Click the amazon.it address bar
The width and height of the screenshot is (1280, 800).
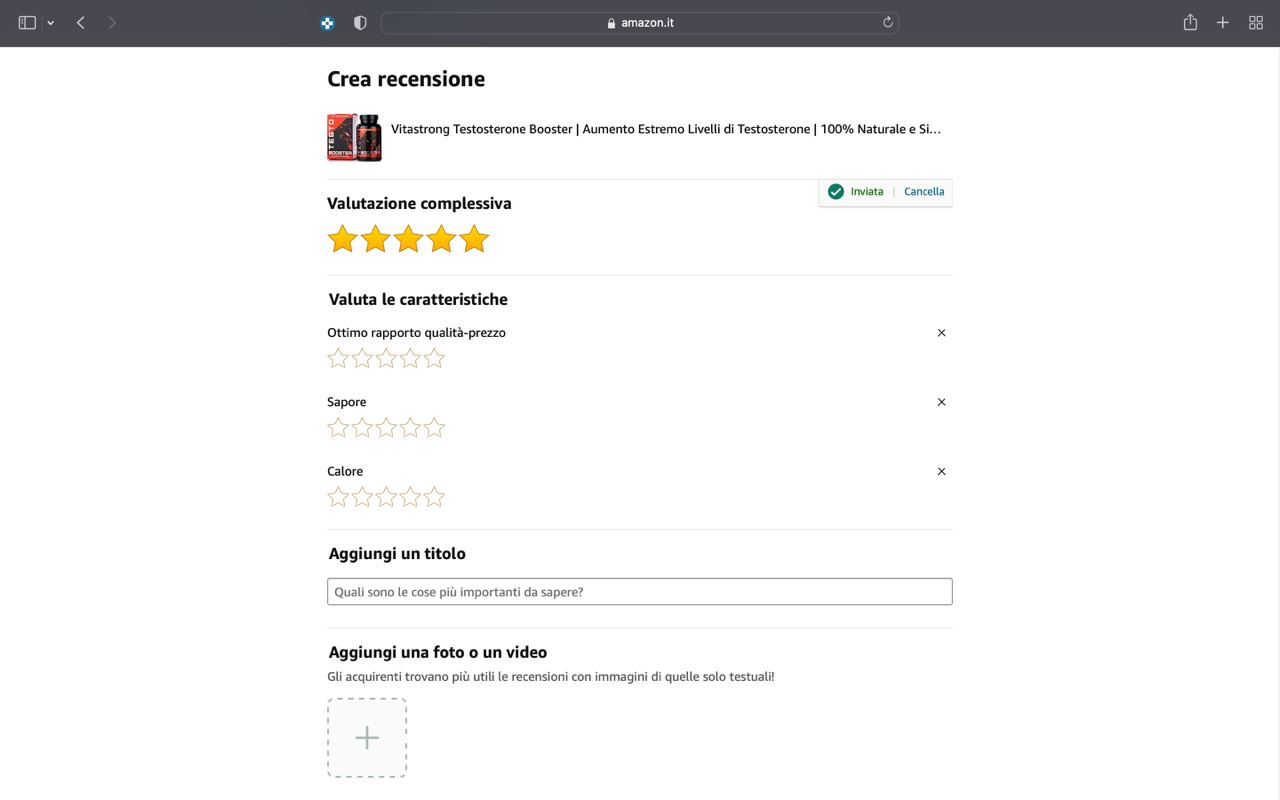(640, 23)
